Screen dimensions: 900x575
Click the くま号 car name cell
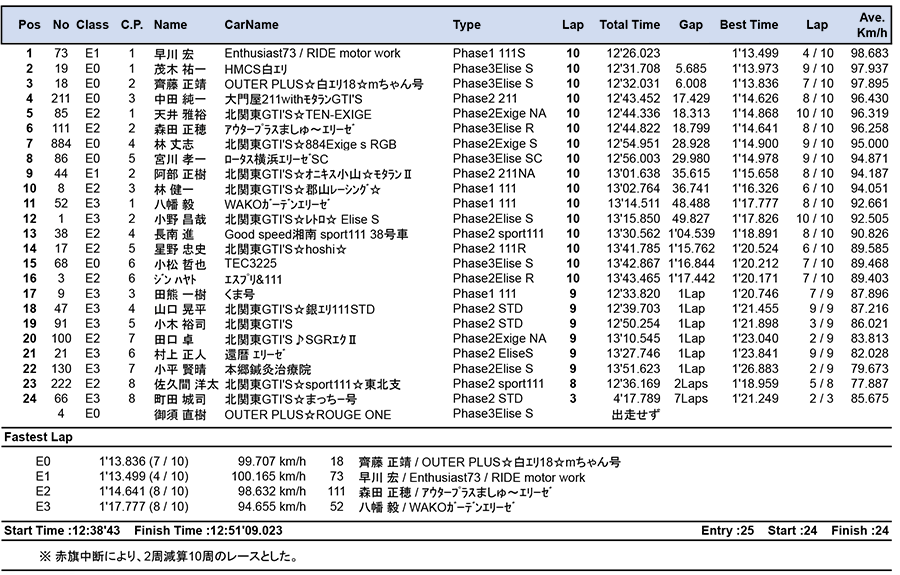point(241,294)
